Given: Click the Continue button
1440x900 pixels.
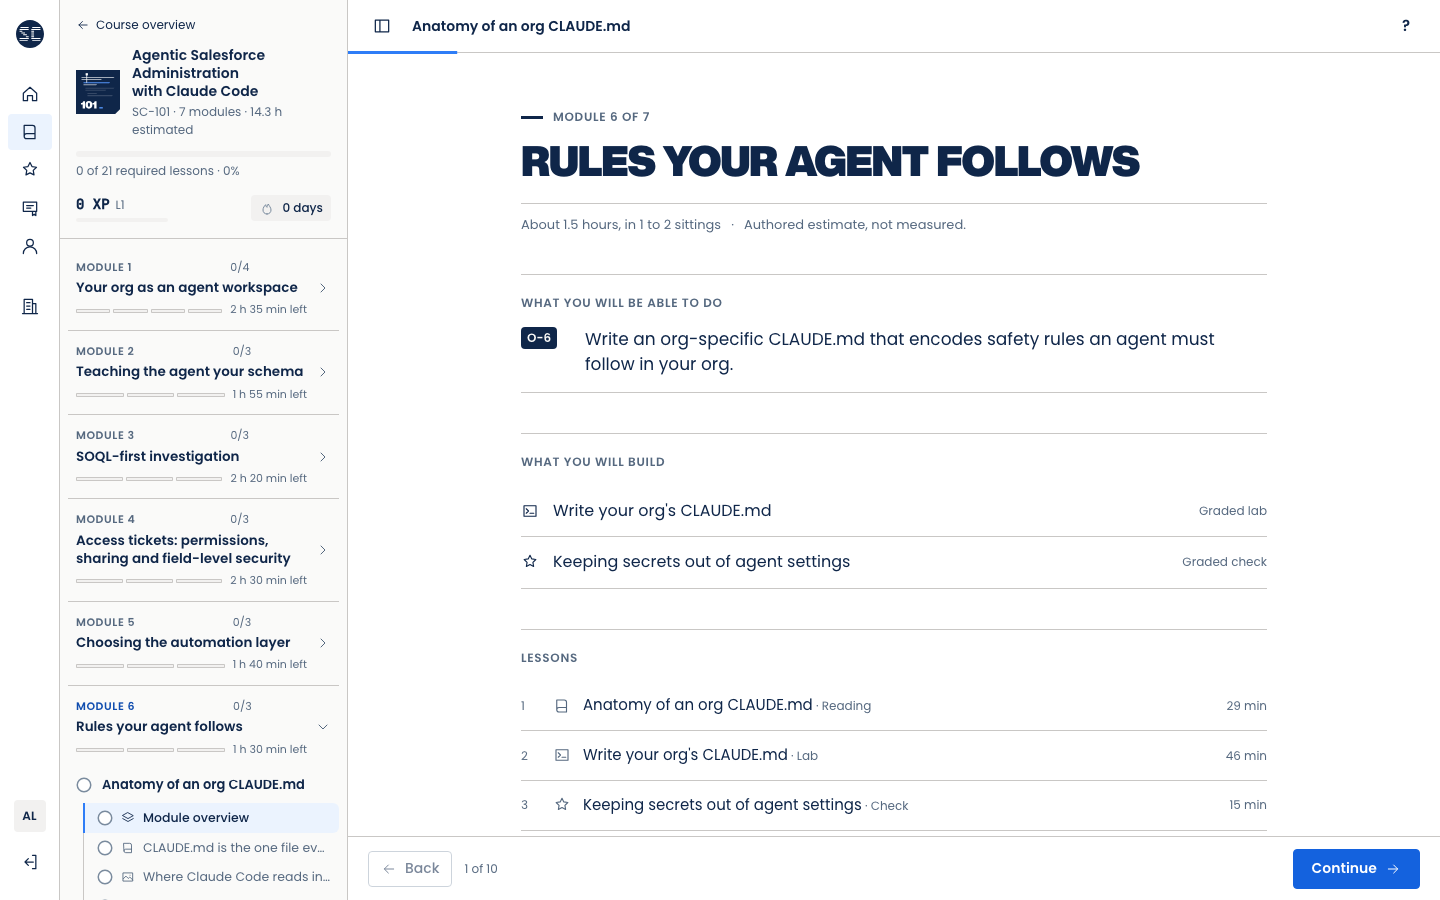Looking at the screenshot, I should (1356, 869).
